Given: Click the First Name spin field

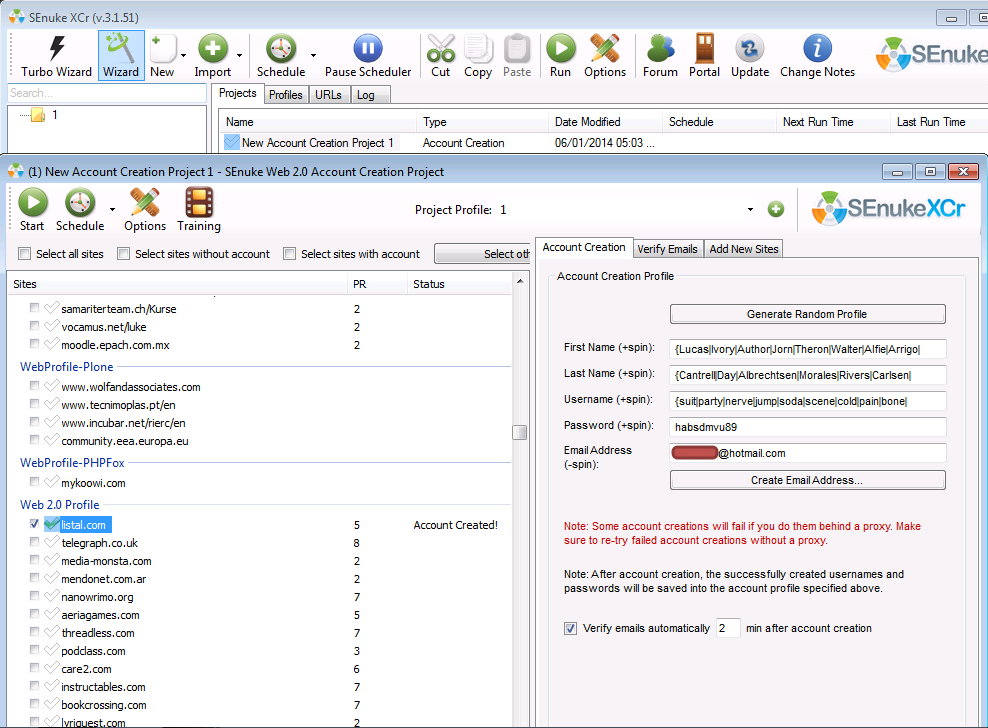Looking at the screenshot, I should [808, 349].
